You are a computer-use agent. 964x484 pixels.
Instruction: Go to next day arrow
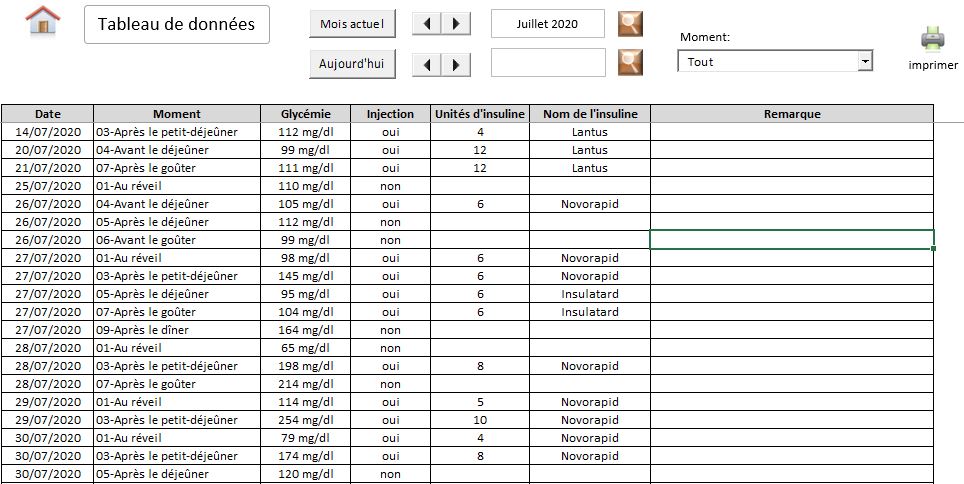[x=456, y=65]
